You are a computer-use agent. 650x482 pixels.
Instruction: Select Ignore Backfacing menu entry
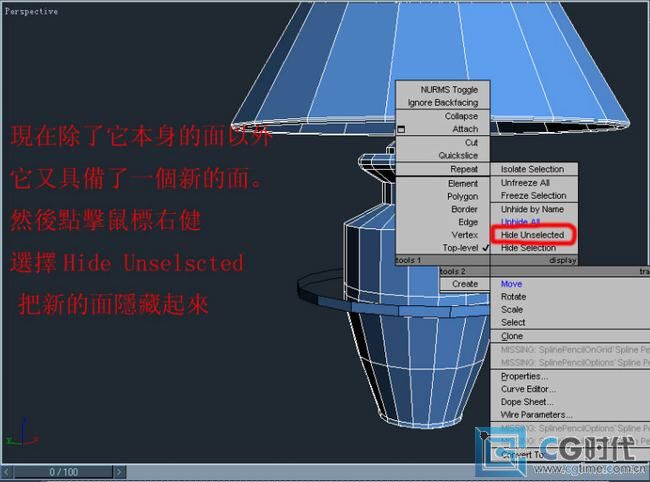tap(443, 102)
